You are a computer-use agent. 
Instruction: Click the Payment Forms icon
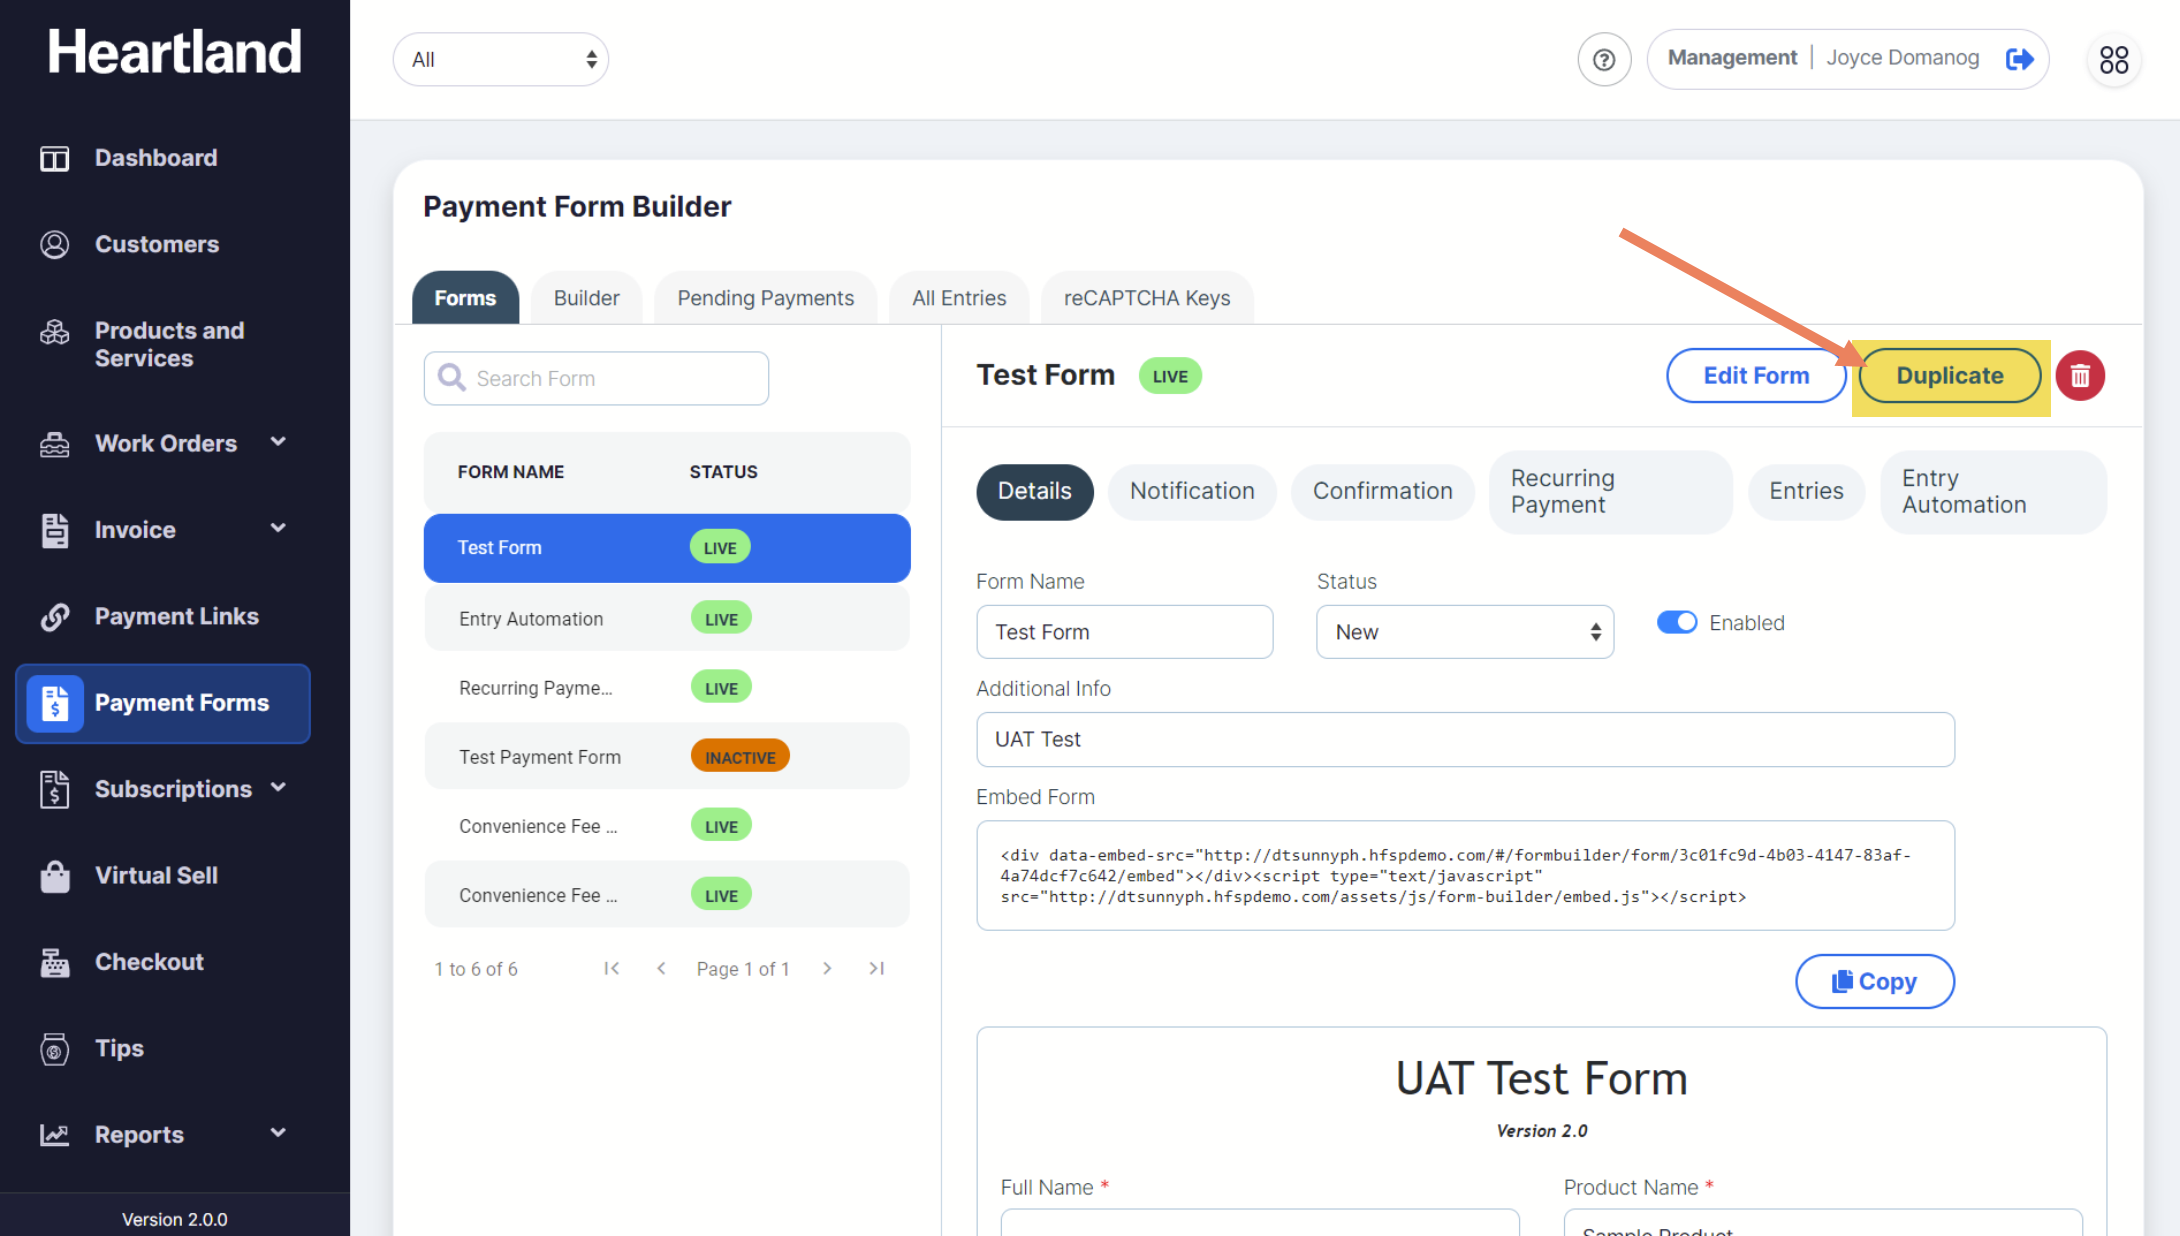(54, 703)
